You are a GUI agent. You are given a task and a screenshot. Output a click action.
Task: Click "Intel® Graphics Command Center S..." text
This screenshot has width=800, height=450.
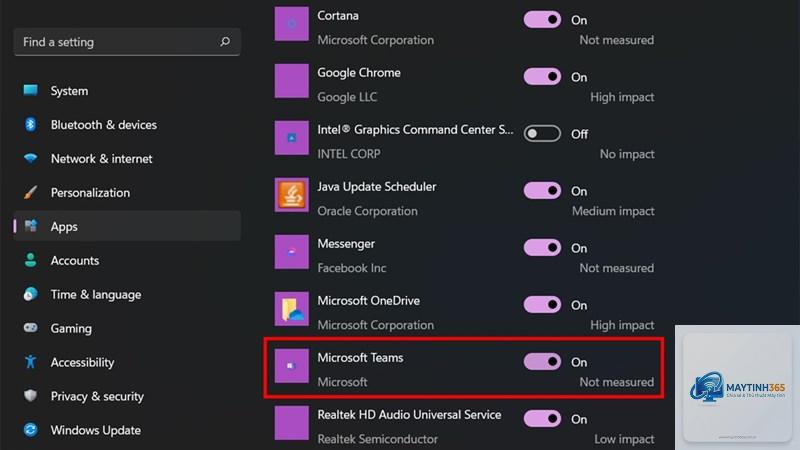(x=415, y=130)
